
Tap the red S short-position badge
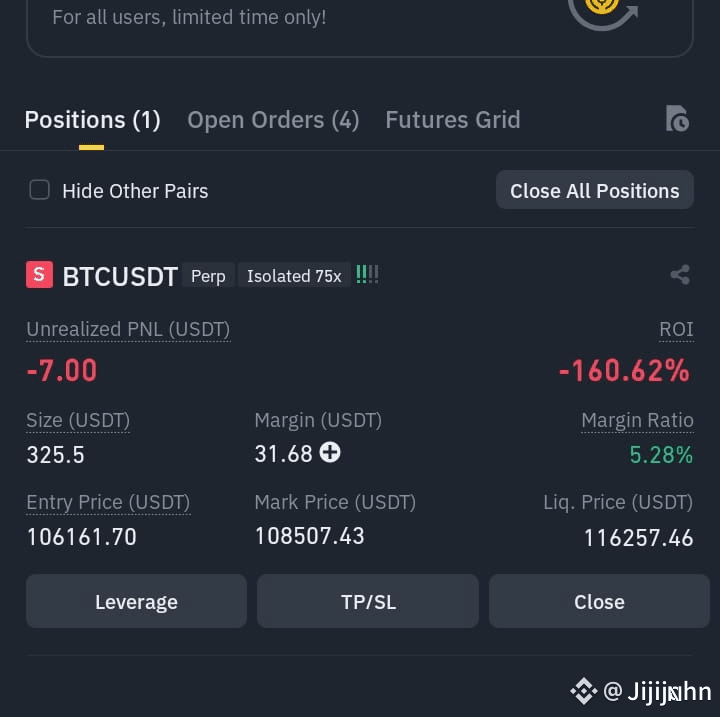click(39, 275)
